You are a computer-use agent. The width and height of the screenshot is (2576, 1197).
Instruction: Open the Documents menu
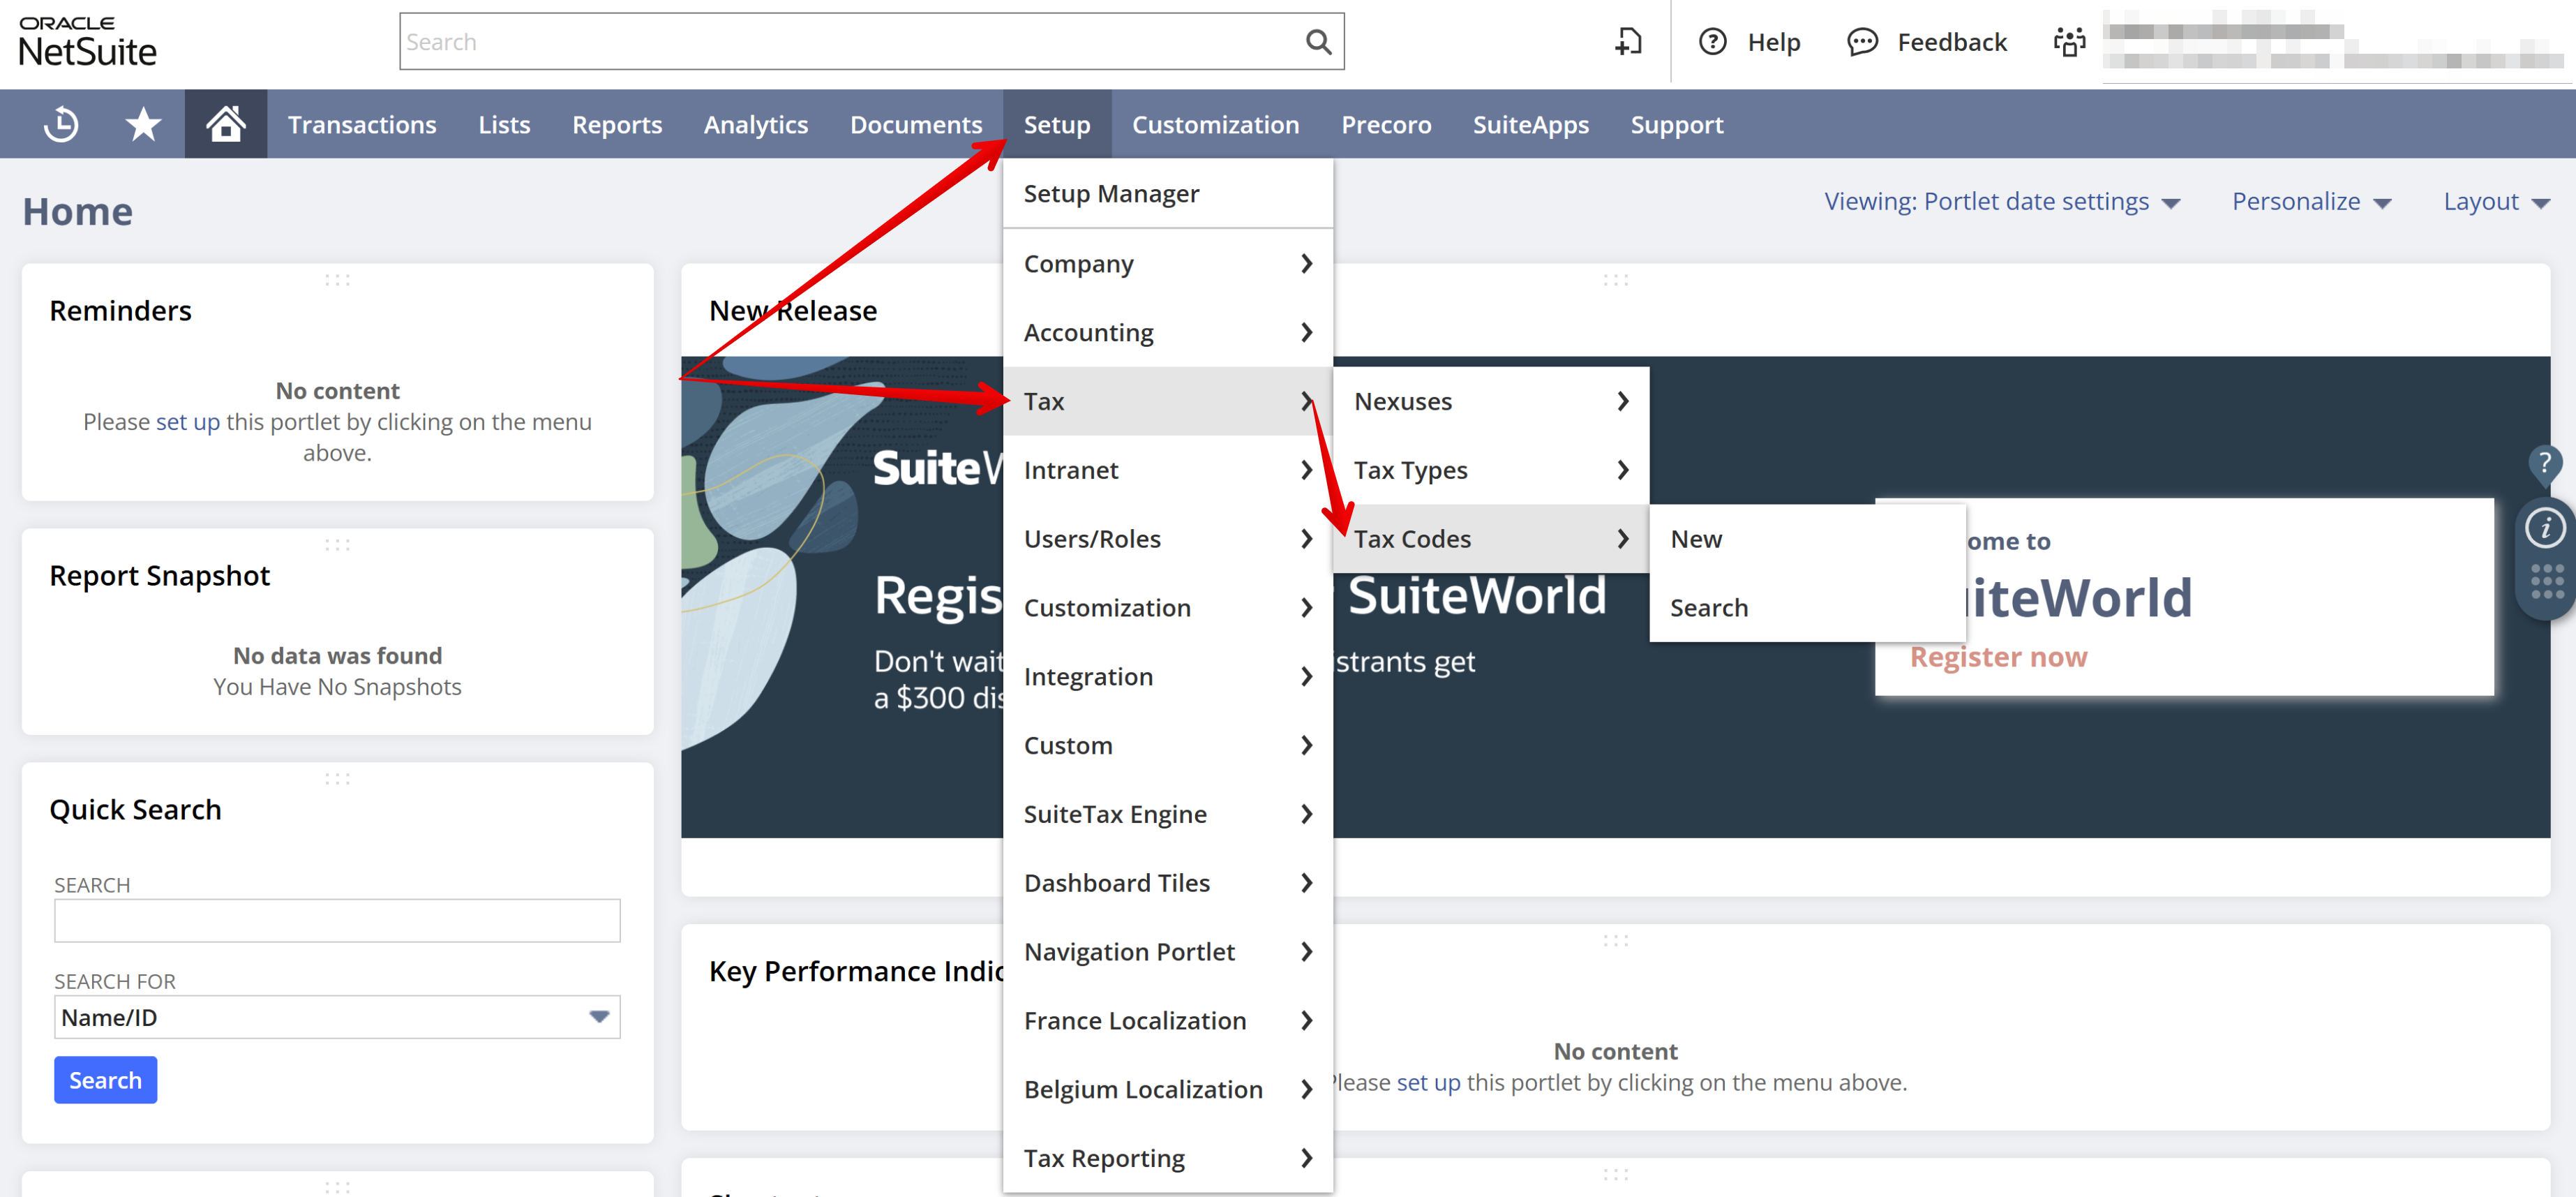[916, 125]
